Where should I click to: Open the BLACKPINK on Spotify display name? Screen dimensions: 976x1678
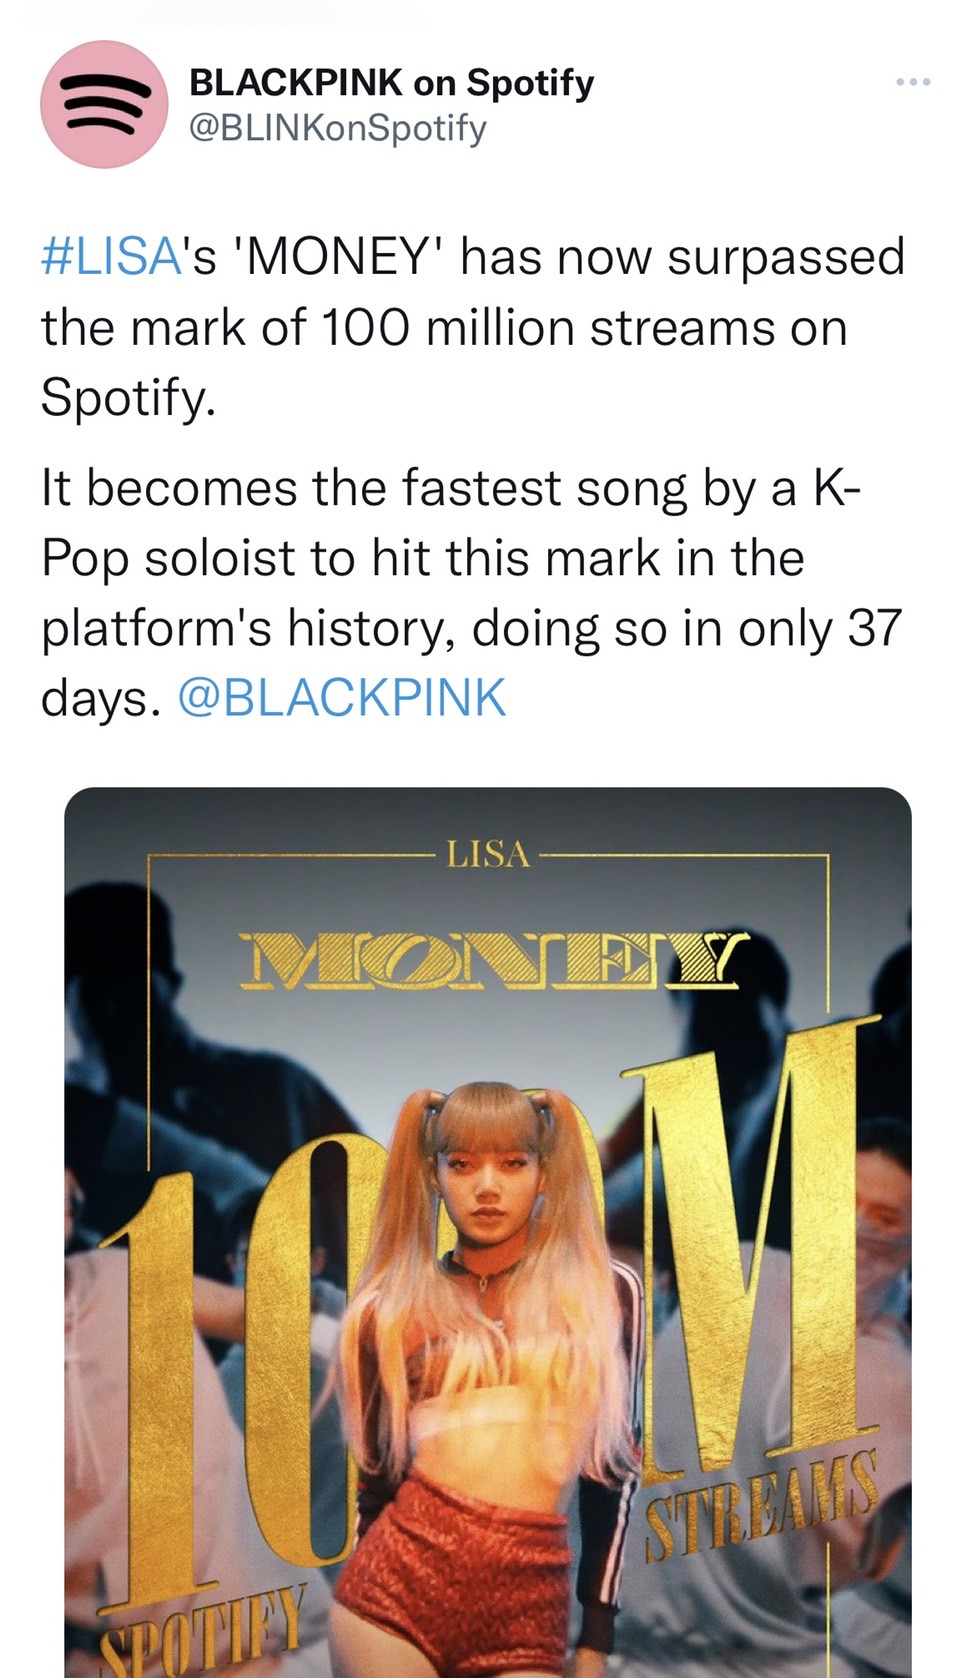click(x=391, y=82)
